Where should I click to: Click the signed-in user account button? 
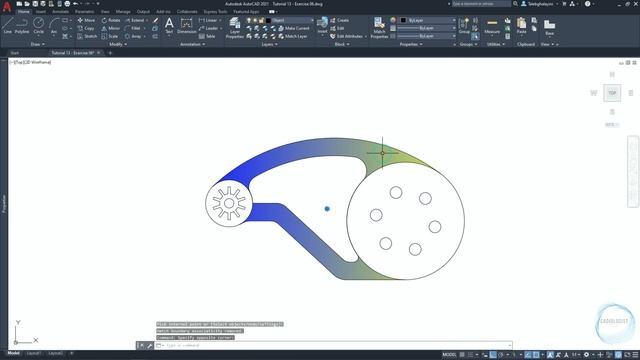click(540, 4)
